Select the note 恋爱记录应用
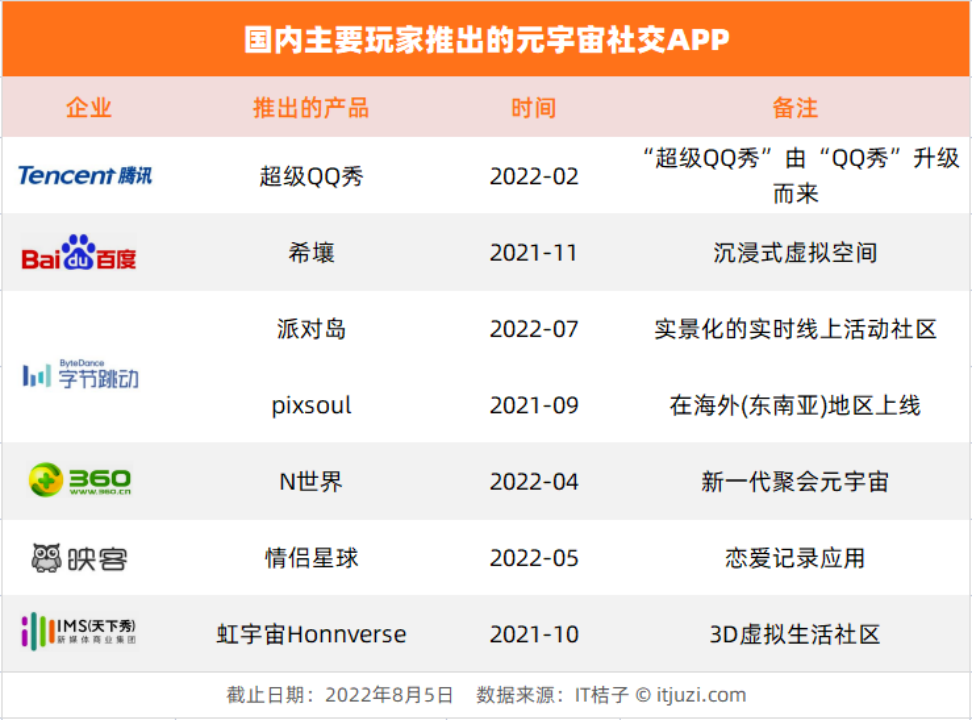 [x=795, y=558]
